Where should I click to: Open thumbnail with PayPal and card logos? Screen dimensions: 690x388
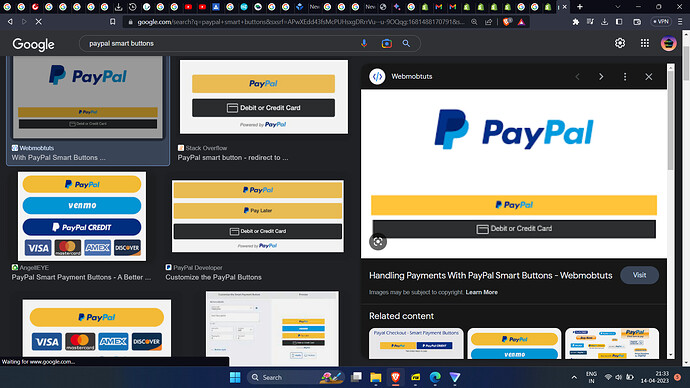pyautogui.click(x=97, y=328)
